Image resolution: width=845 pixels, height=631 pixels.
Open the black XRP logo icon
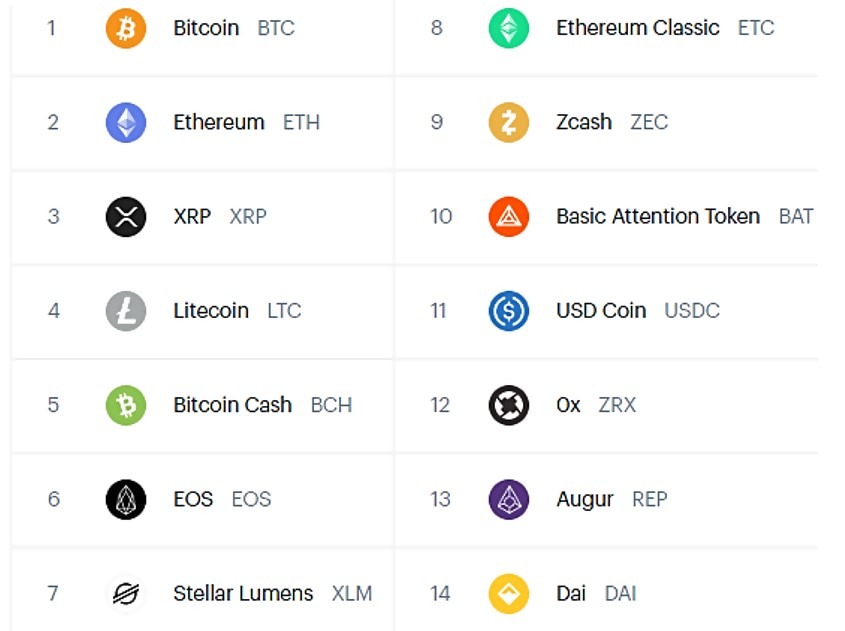(x=126, y=217)
